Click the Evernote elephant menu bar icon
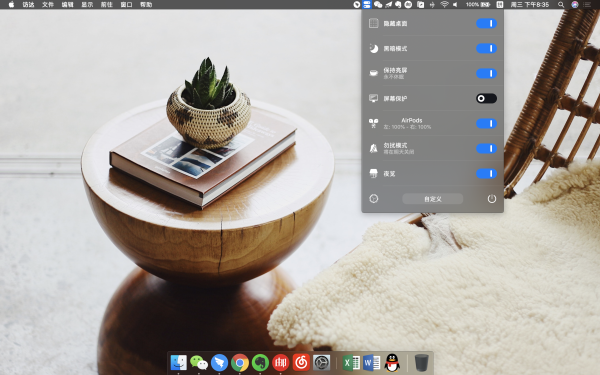 click(398, 5)
